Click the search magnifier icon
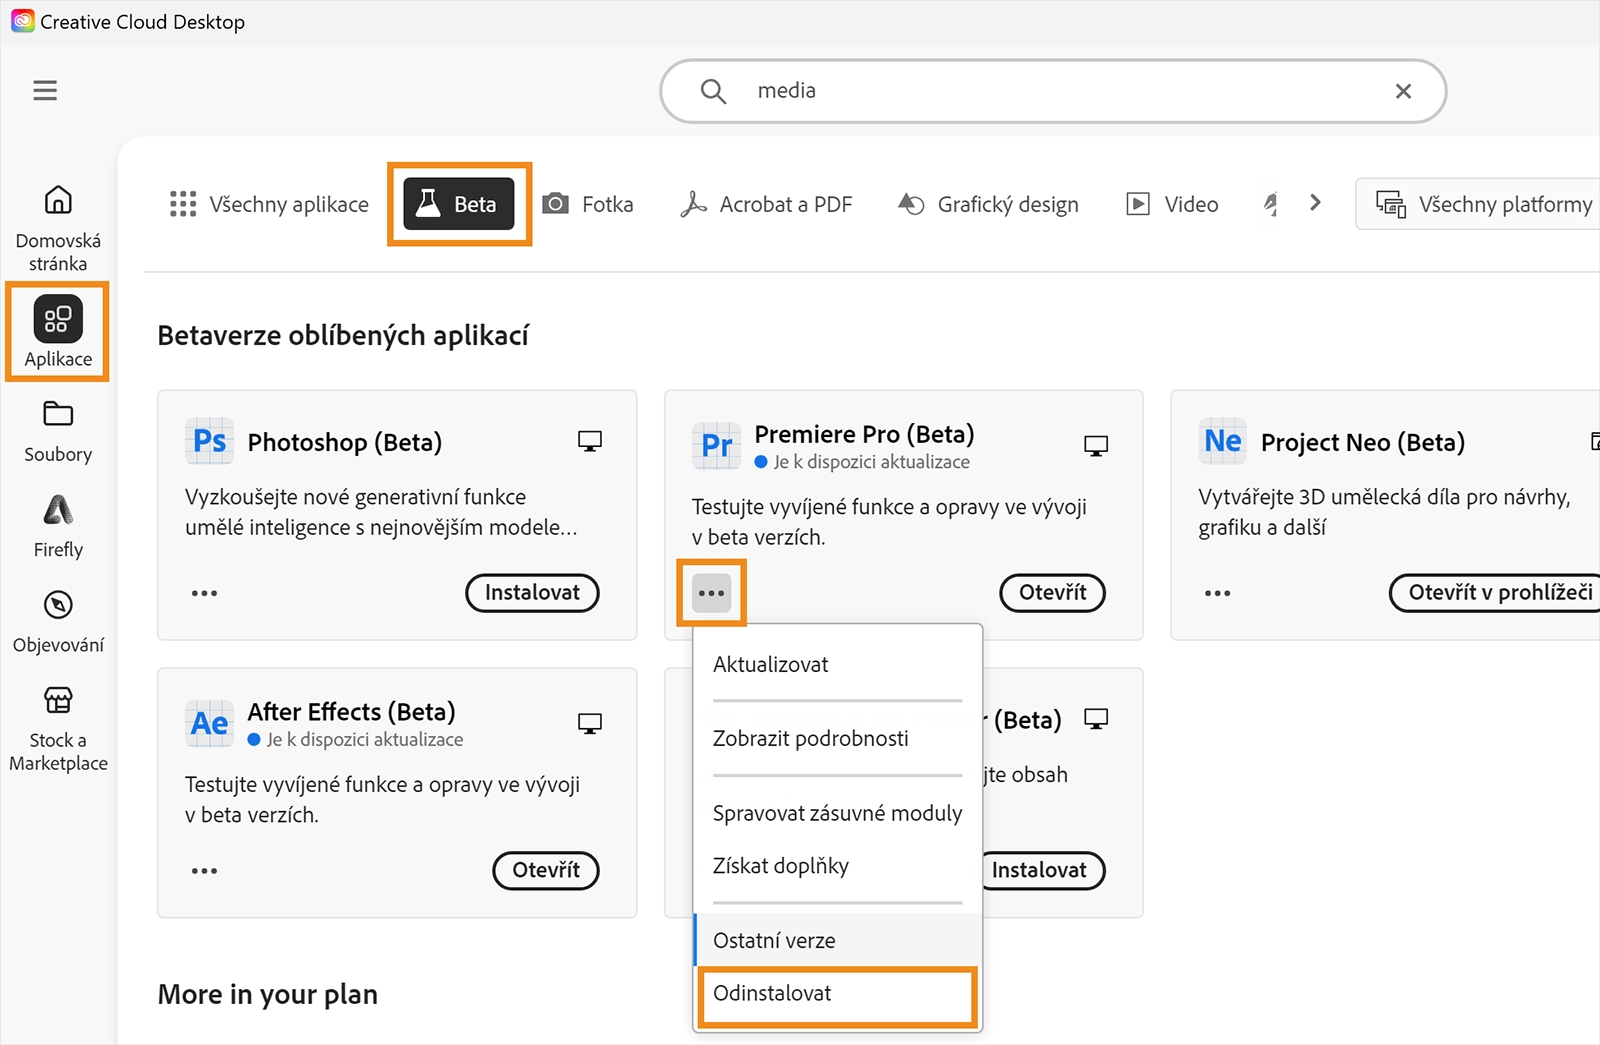This screenshot has height=1045, width=1600. tap(713, 91)
